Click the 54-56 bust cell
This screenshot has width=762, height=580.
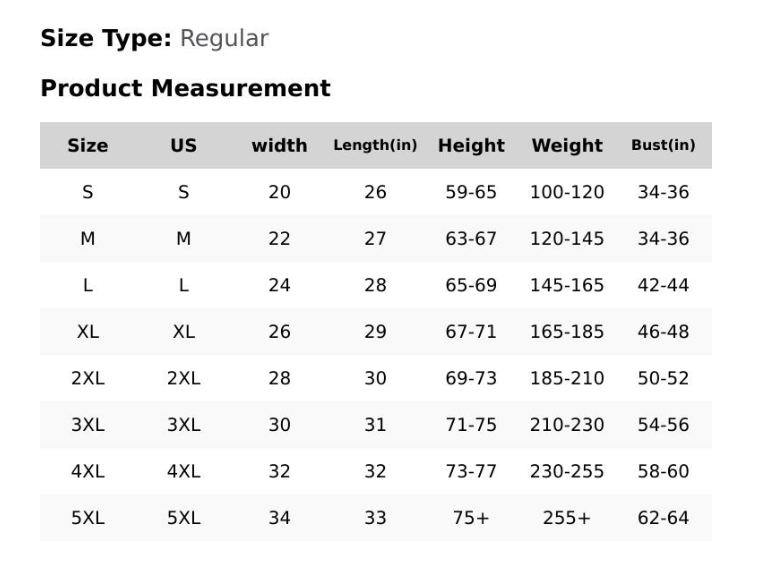coord(663,425)
